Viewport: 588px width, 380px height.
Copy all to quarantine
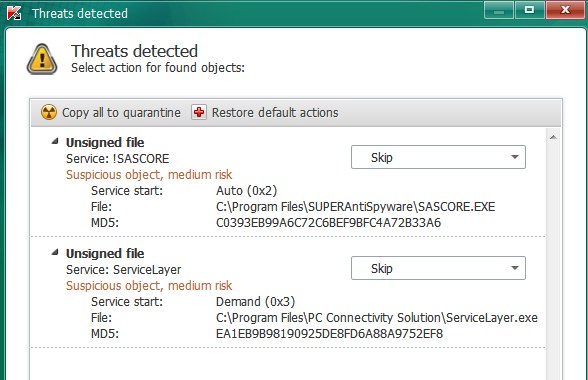(x=121, y=113)
